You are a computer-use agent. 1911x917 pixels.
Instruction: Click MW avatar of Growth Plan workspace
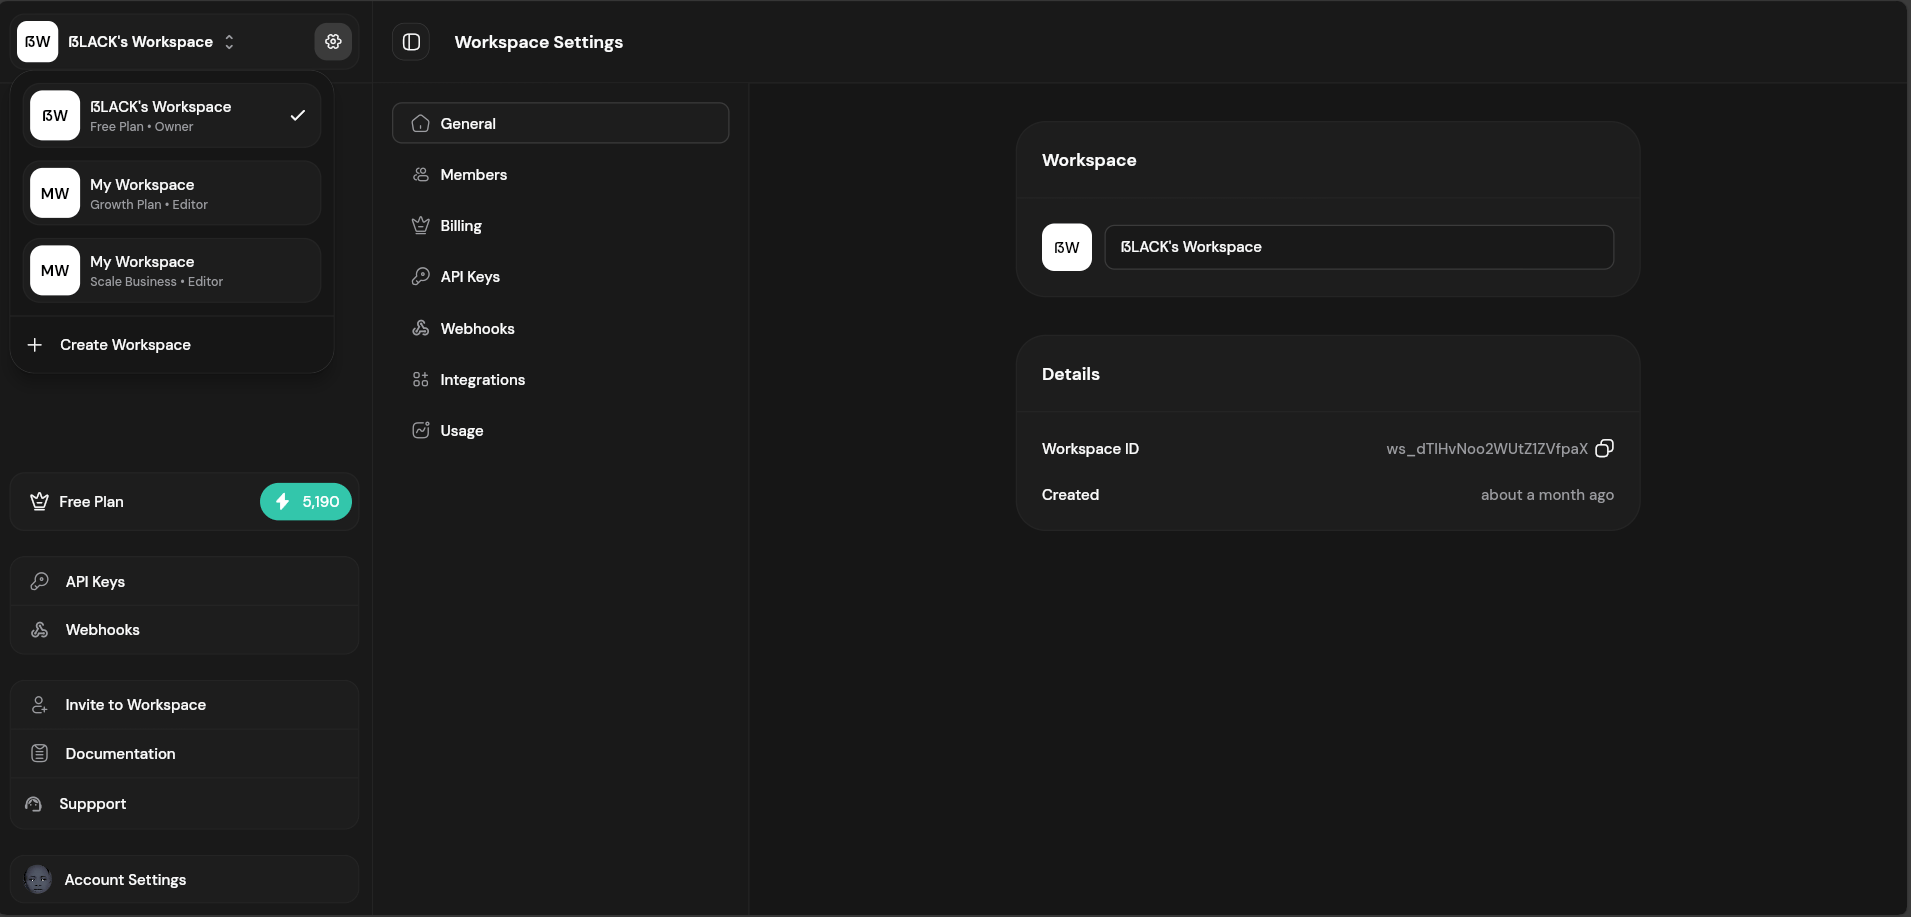[55, 193]
